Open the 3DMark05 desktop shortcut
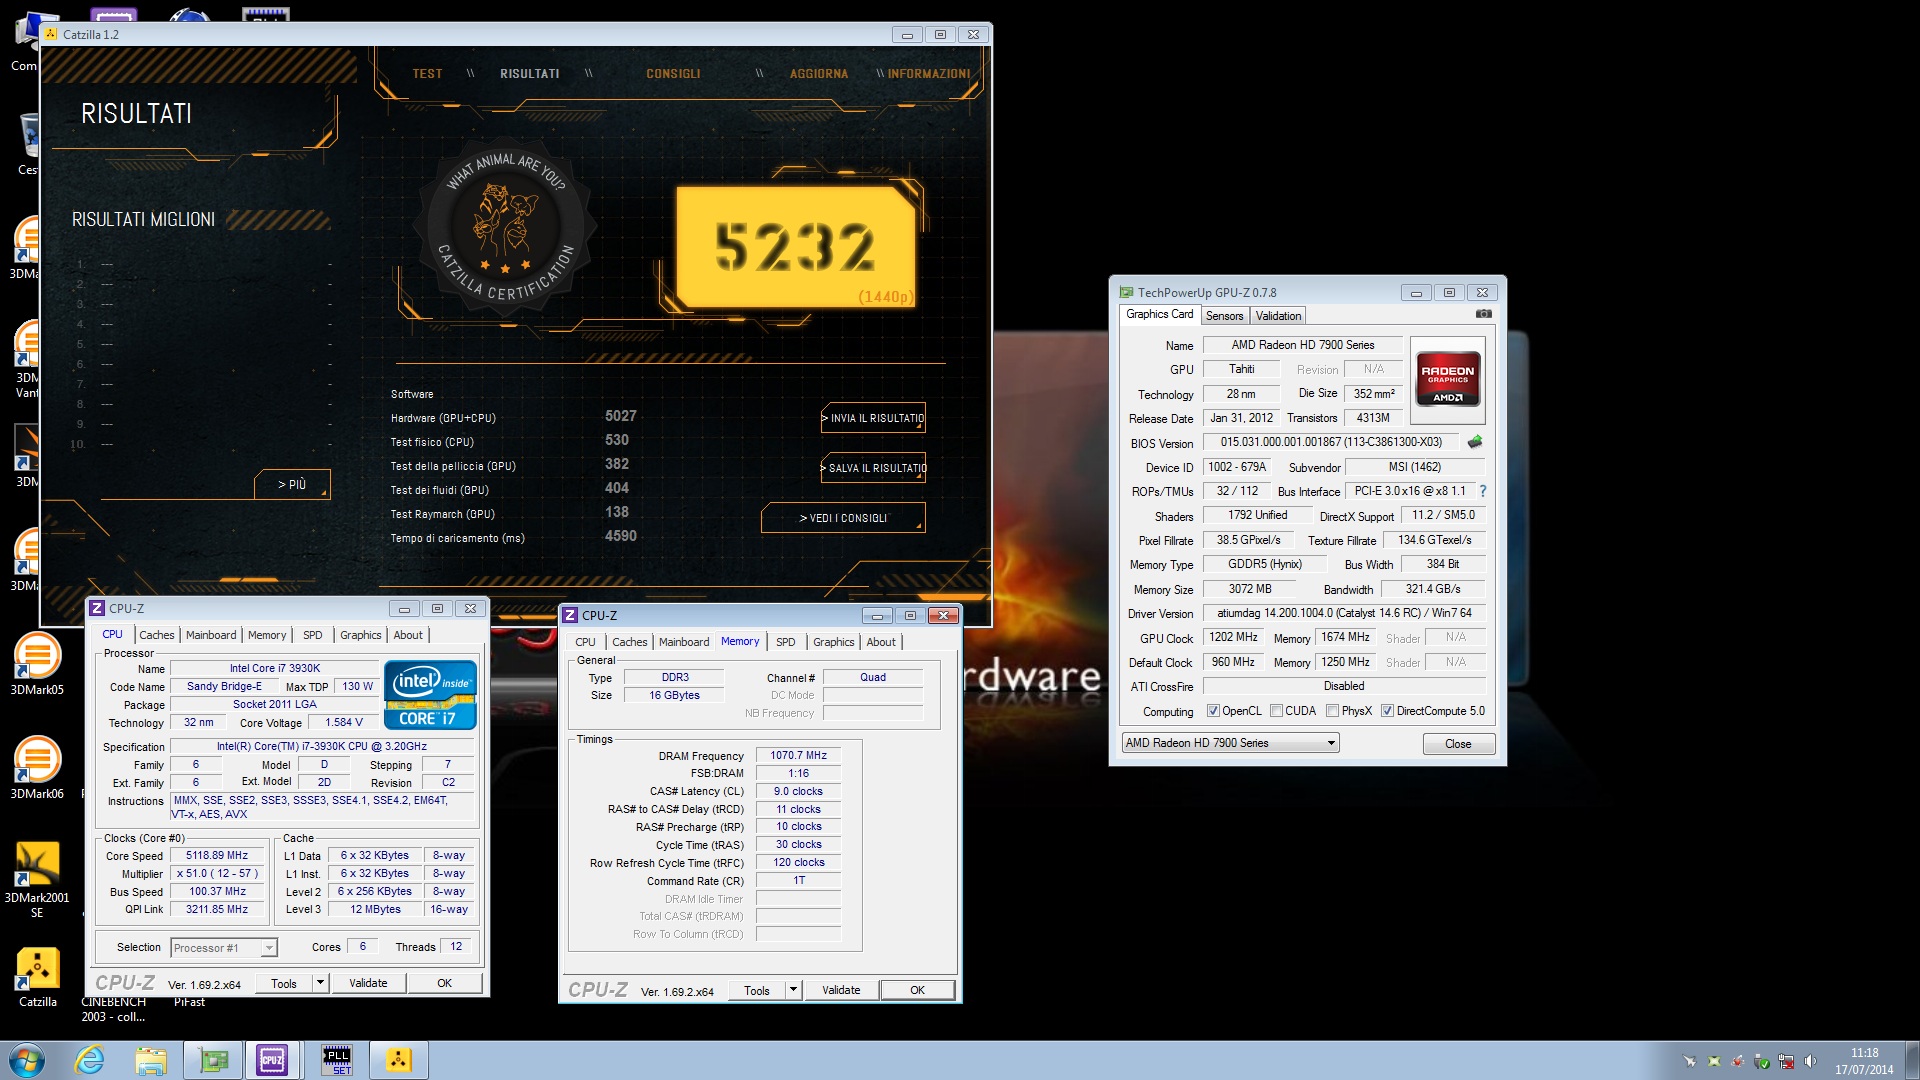1920x1080 pixels. click(37, 664)
